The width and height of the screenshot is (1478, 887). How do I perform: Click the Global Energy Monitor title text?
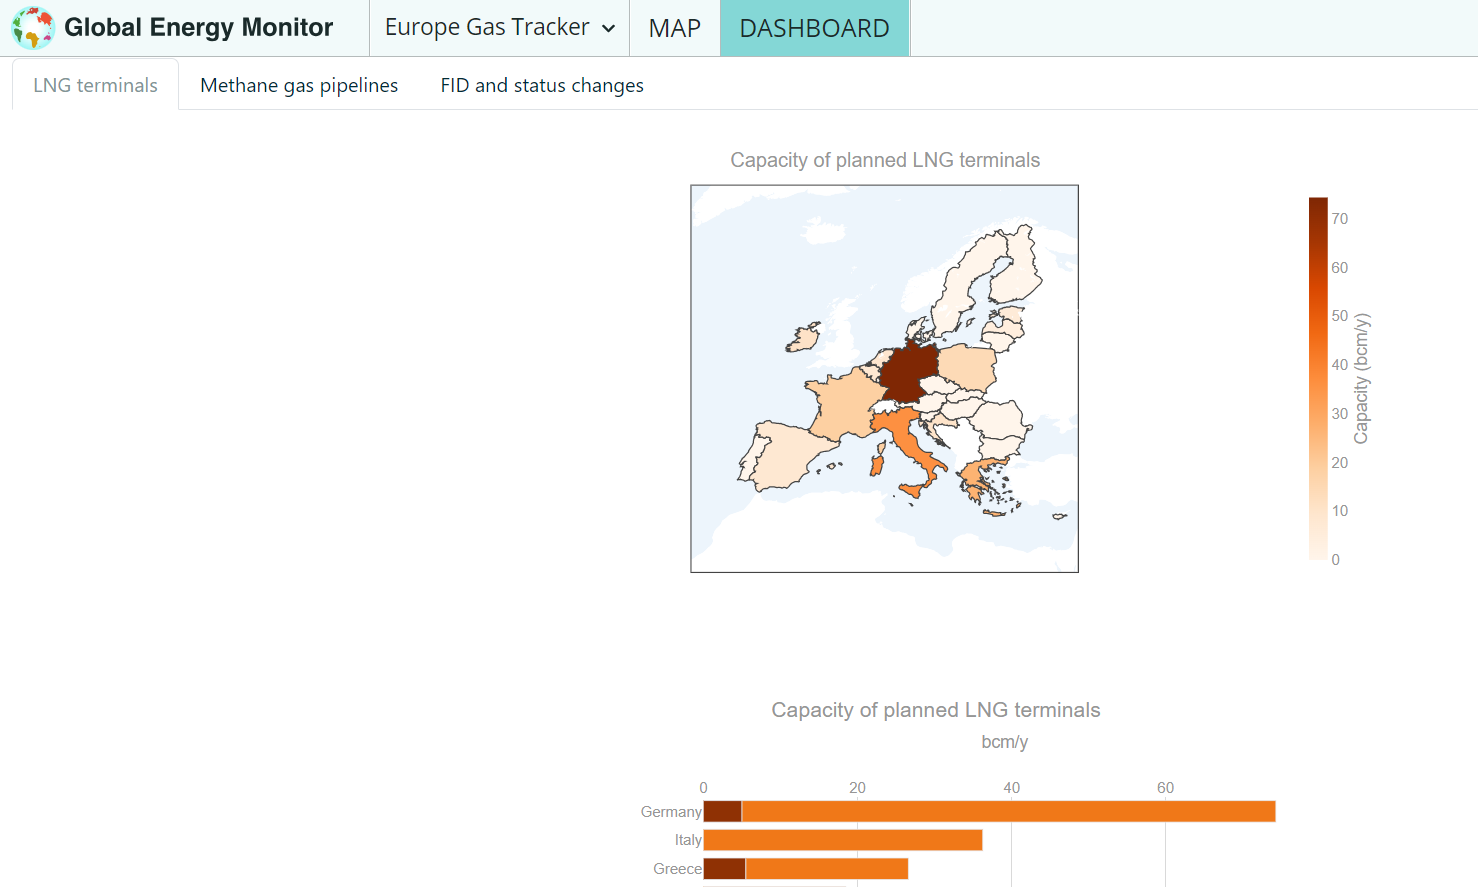click(198, 28)
